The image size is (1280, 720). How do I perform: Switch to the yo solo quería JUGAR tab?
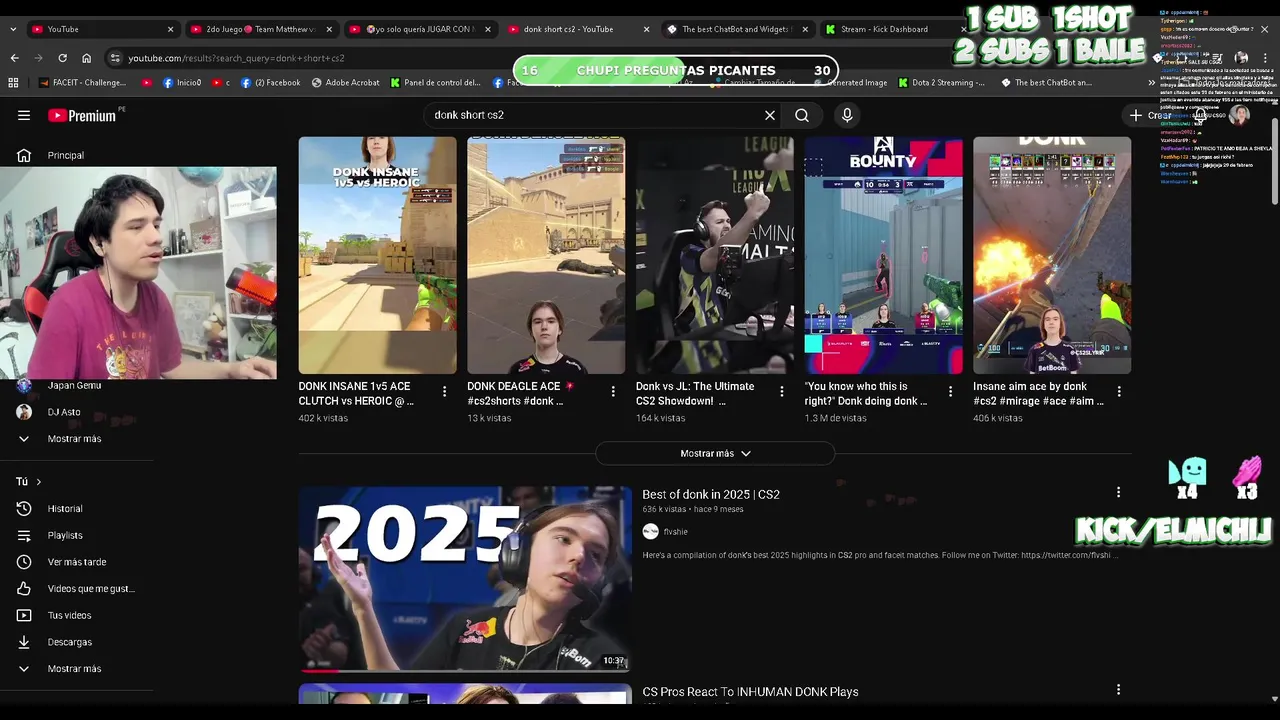[x=420, y=29]
